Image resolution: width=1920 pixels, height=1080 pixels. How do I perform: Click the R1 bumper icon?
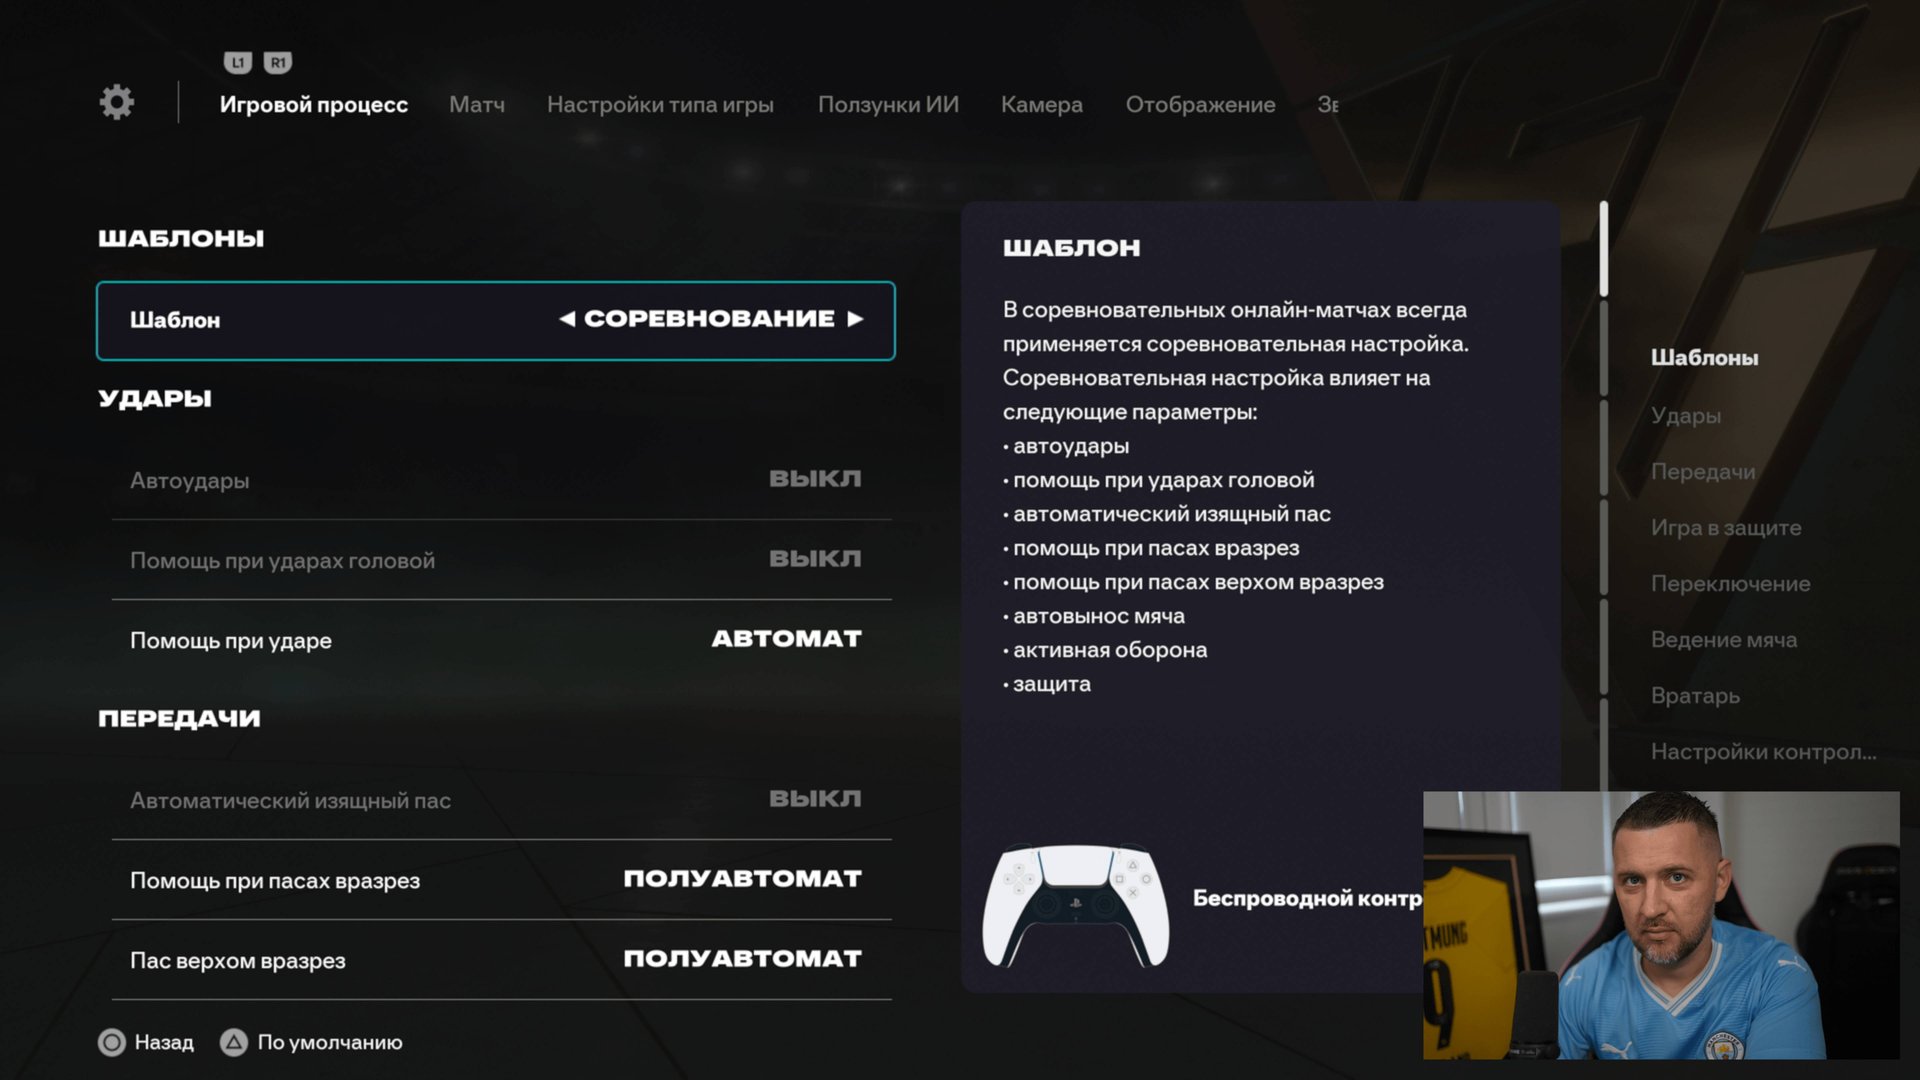(x=278, y=63)
